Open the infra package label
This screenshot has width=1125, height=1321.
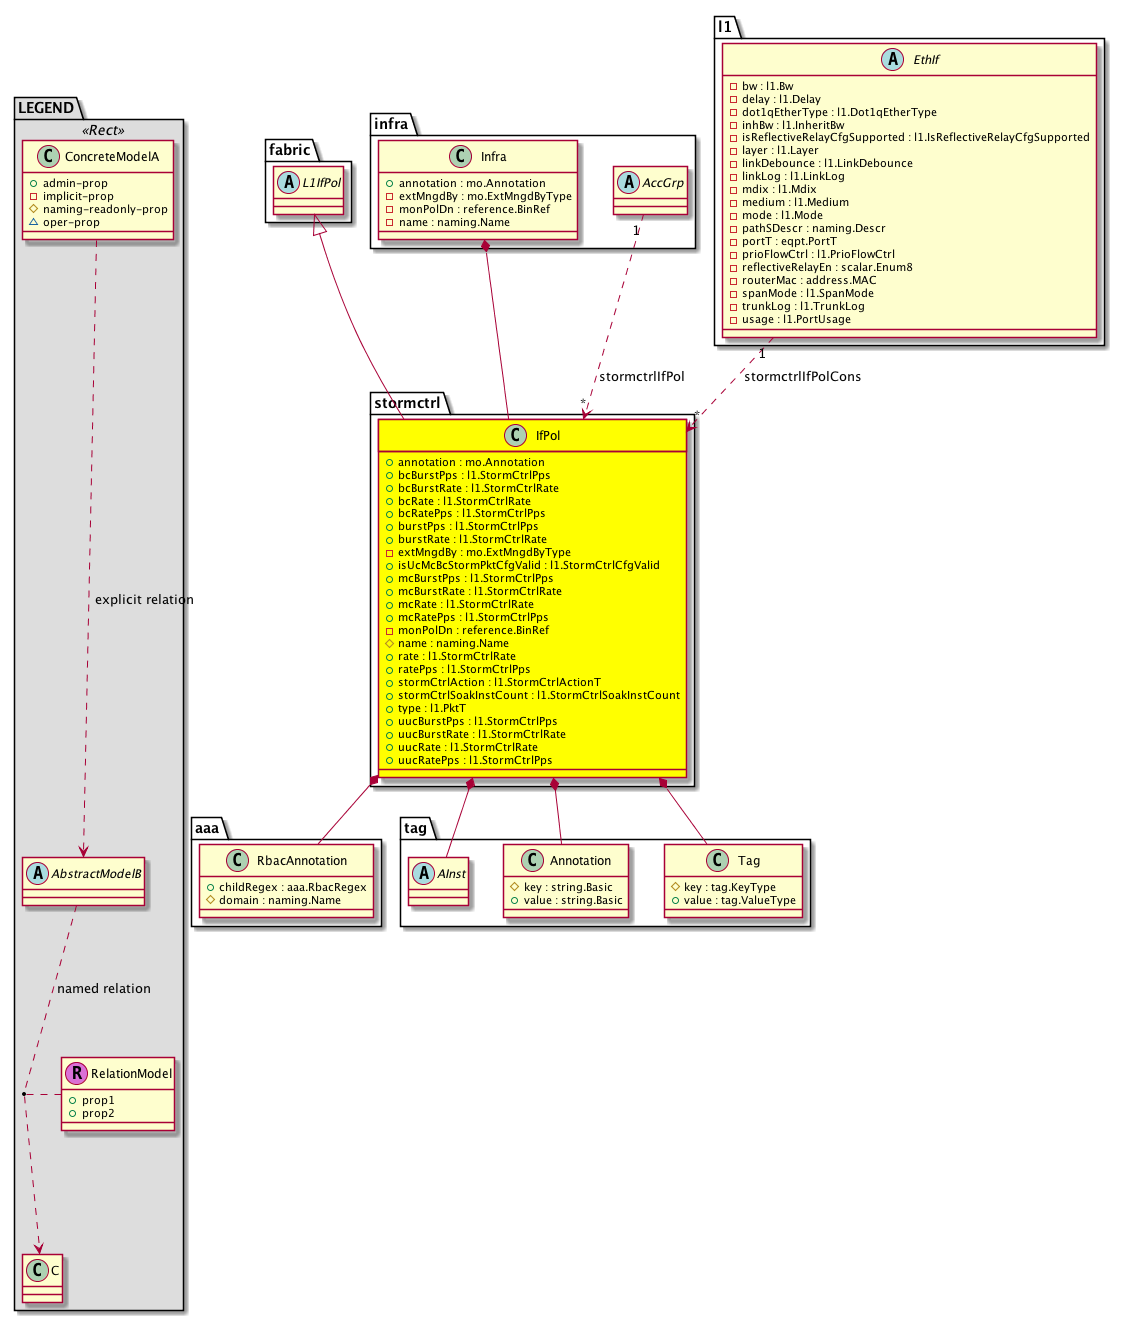click(x=391, y=124)
